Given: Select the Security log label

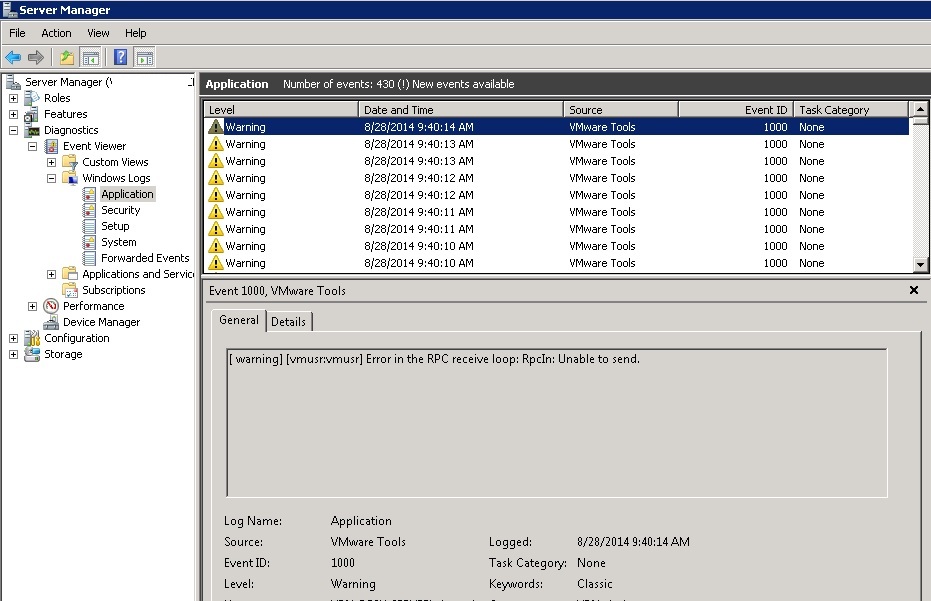Looking at the screenshot, I should [x=121, y=210].
